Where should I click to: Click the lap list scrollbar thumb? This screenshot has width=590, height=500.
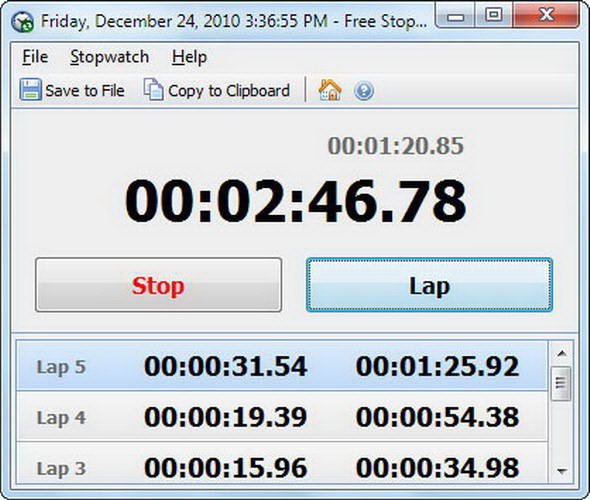click(561, 384)
